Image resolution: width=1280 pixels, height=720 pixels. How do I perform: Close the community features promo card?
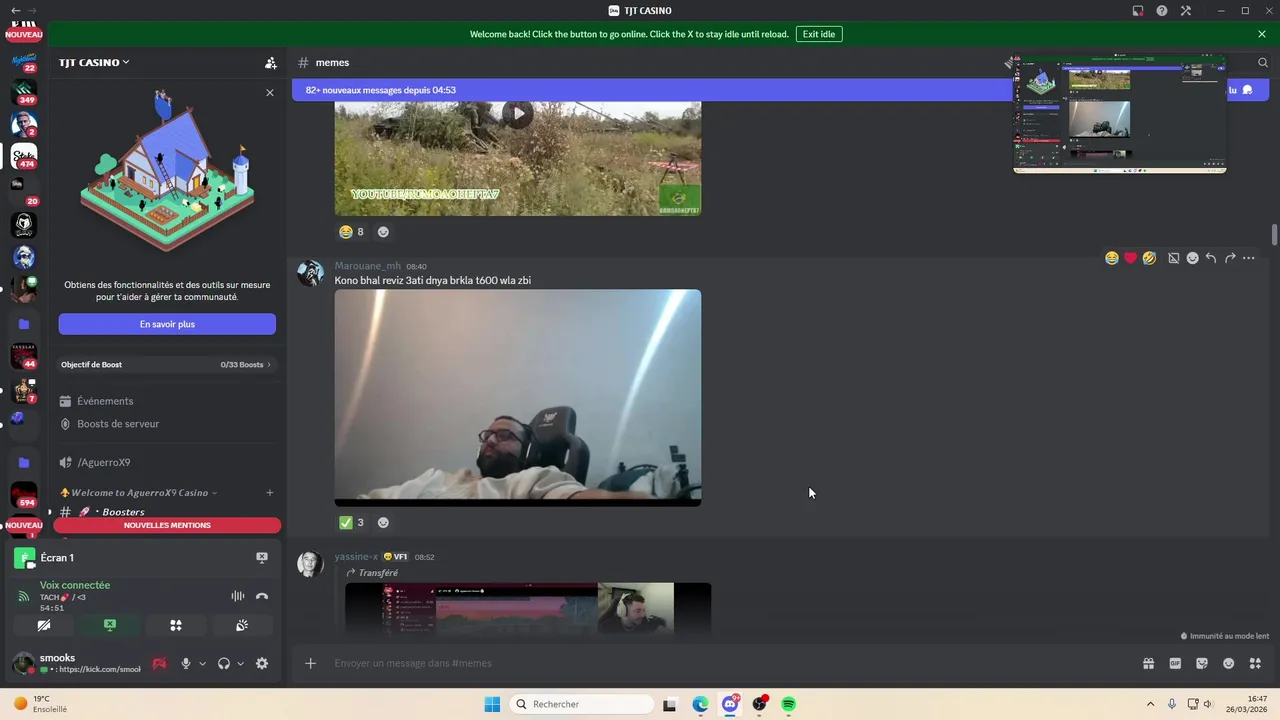[x=269, y=92]
